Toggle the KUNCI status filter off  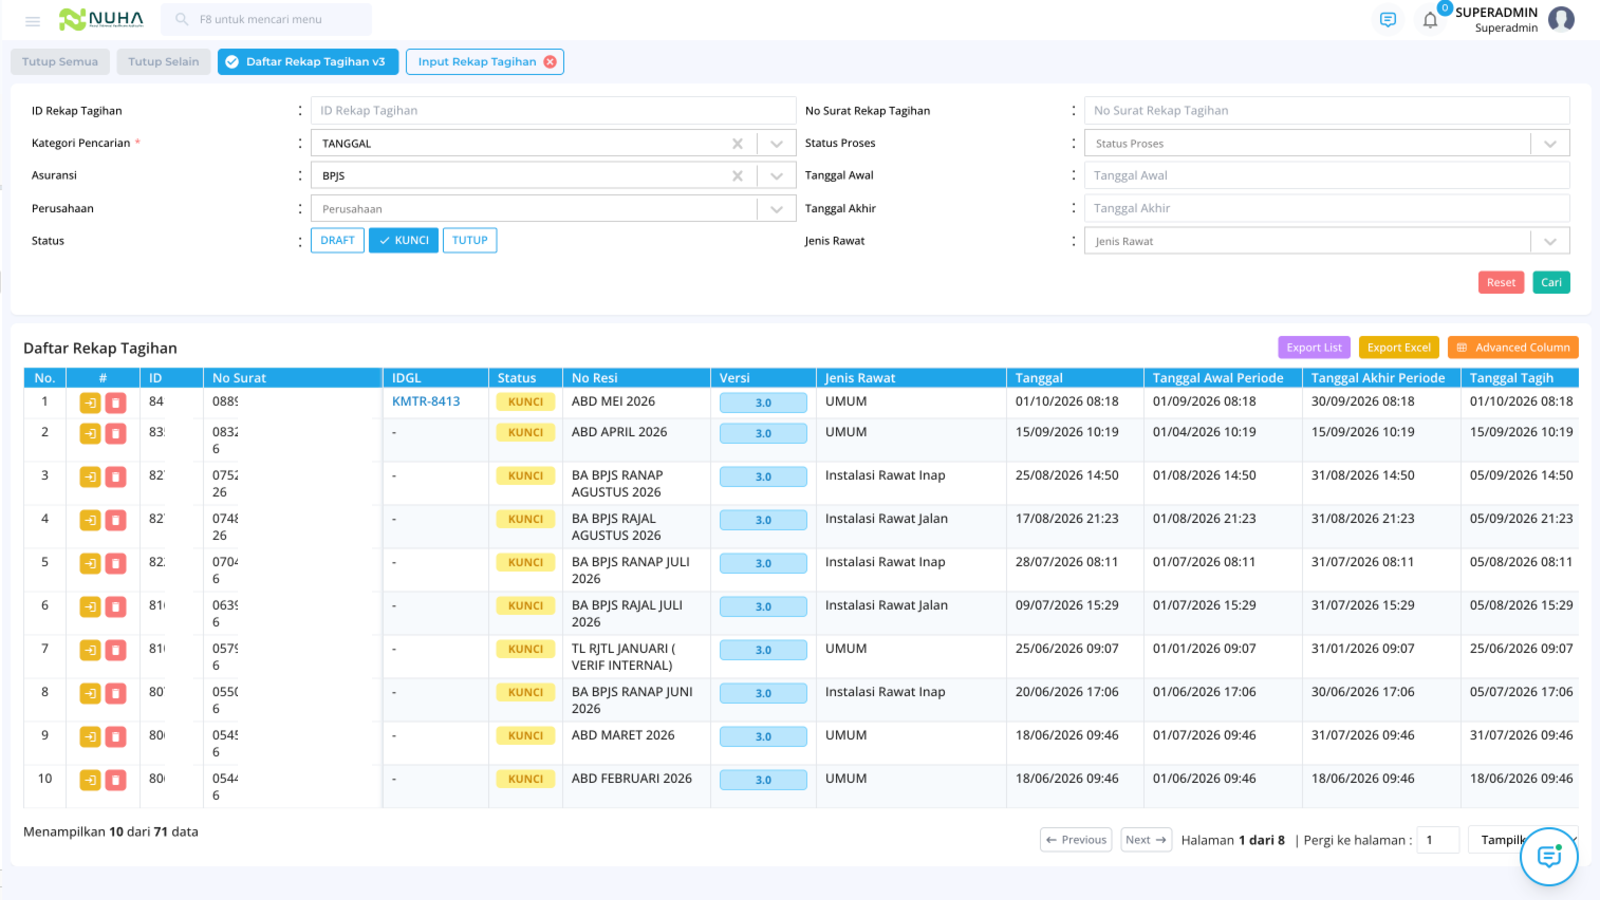coord(404,240)
